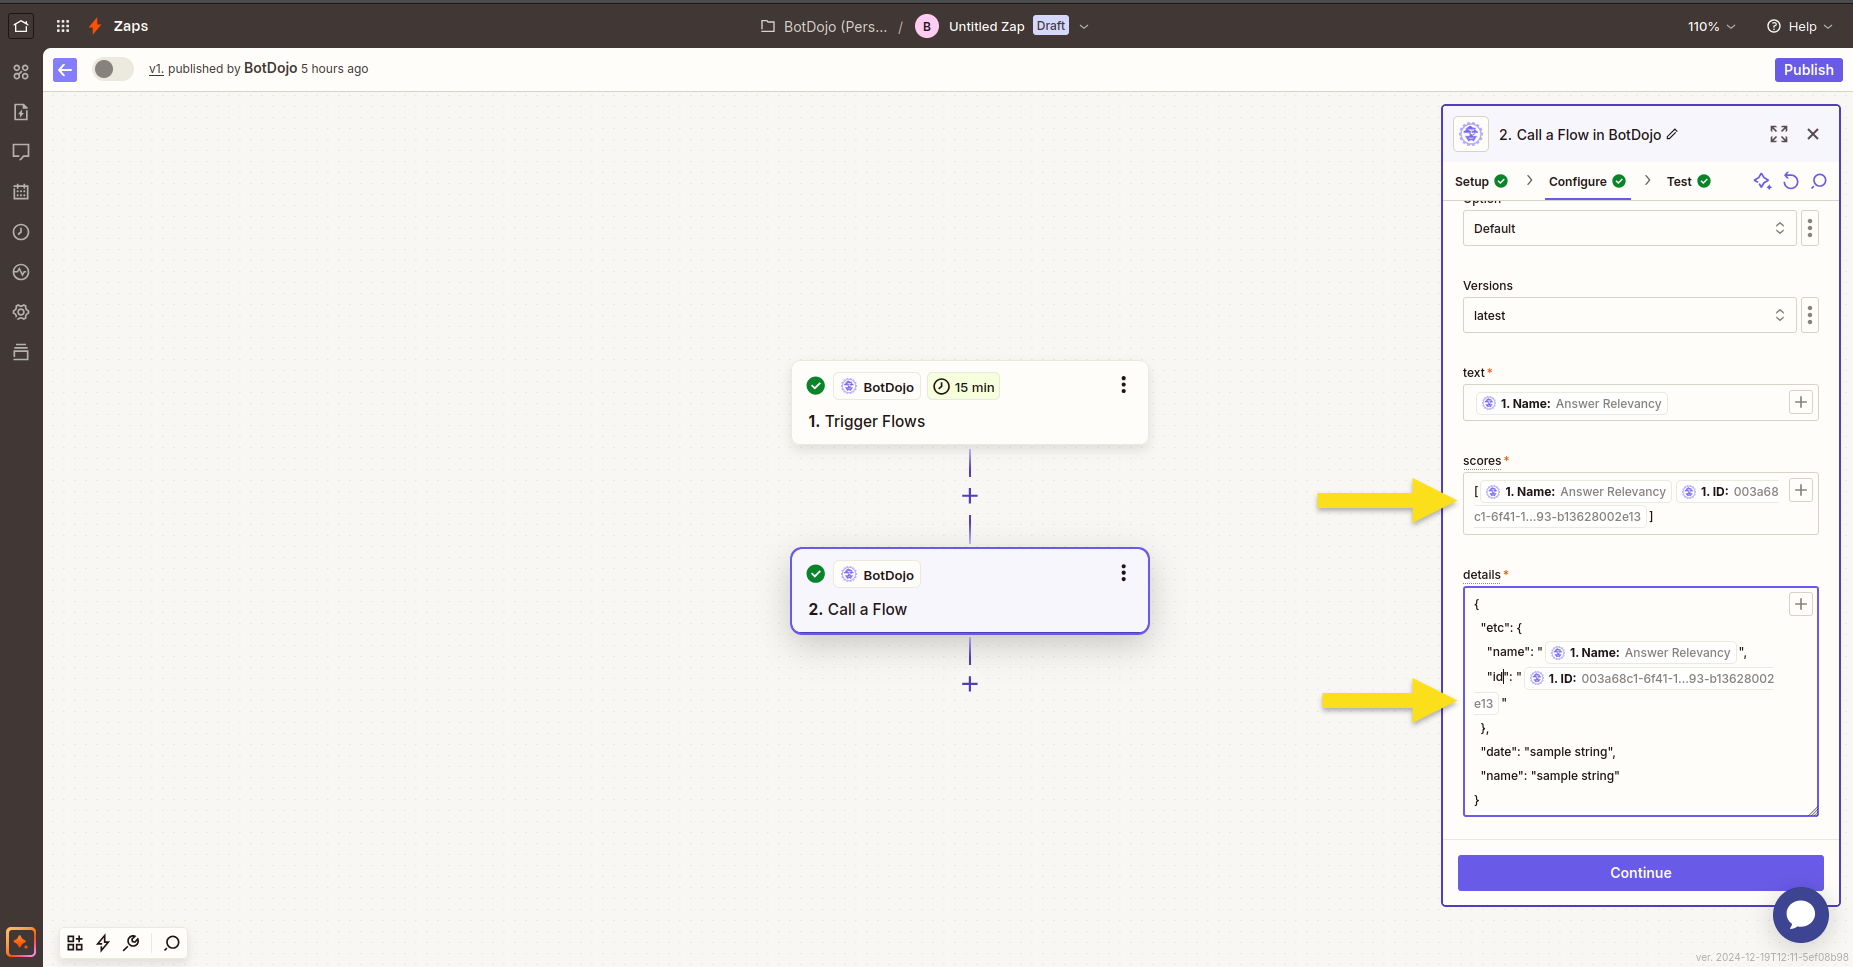Insert data with plus in details field
1853x967 pixels.
pos(1801,604)
